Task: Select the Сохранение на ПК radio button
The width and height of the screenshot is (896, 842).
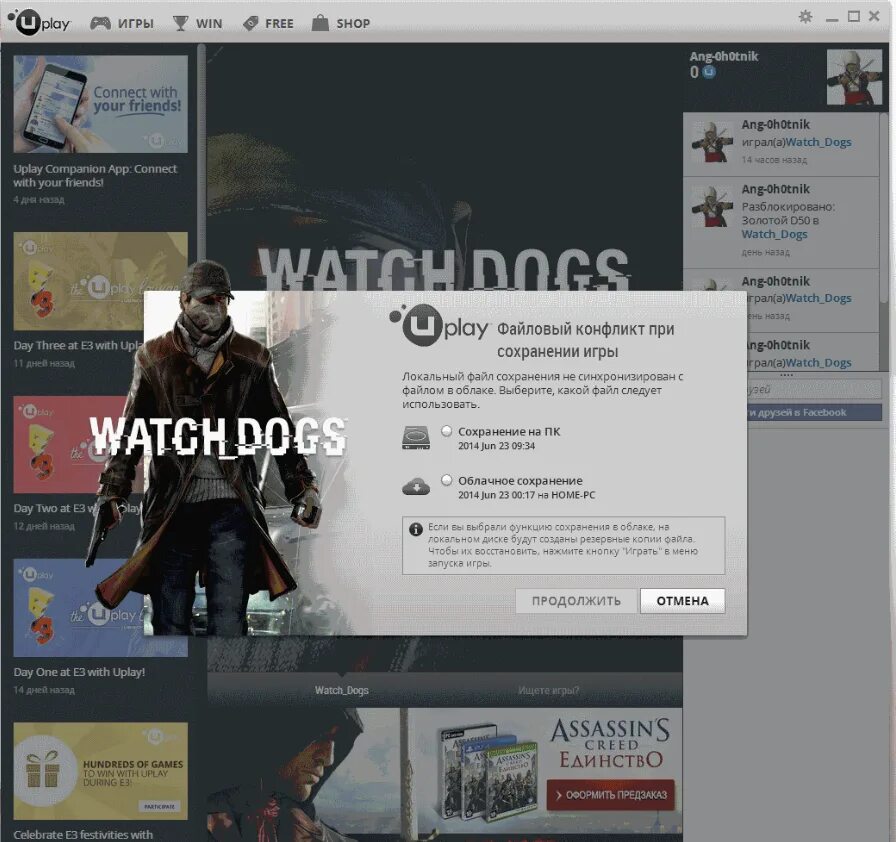Action: point(446,431)
